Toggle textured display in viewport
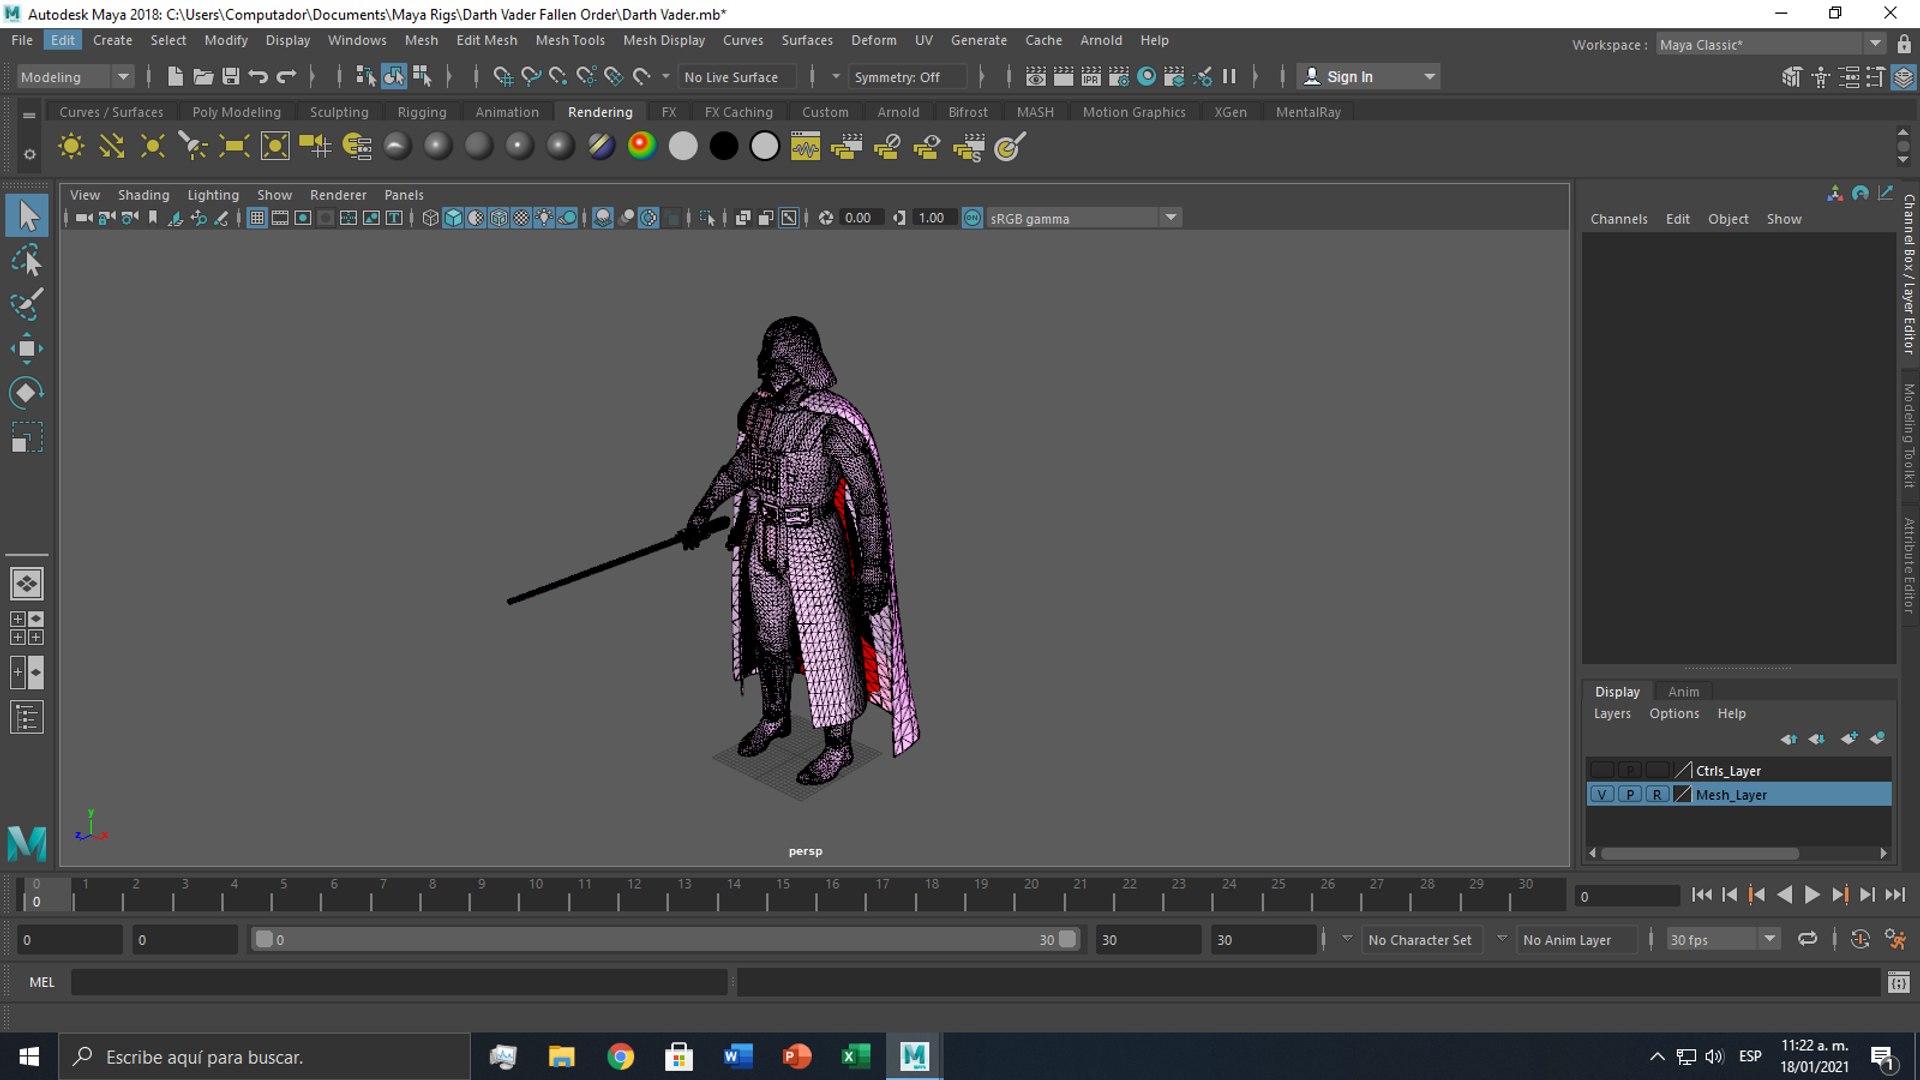Screen dimensions: 1920x1080 click(x=522, y=218)
